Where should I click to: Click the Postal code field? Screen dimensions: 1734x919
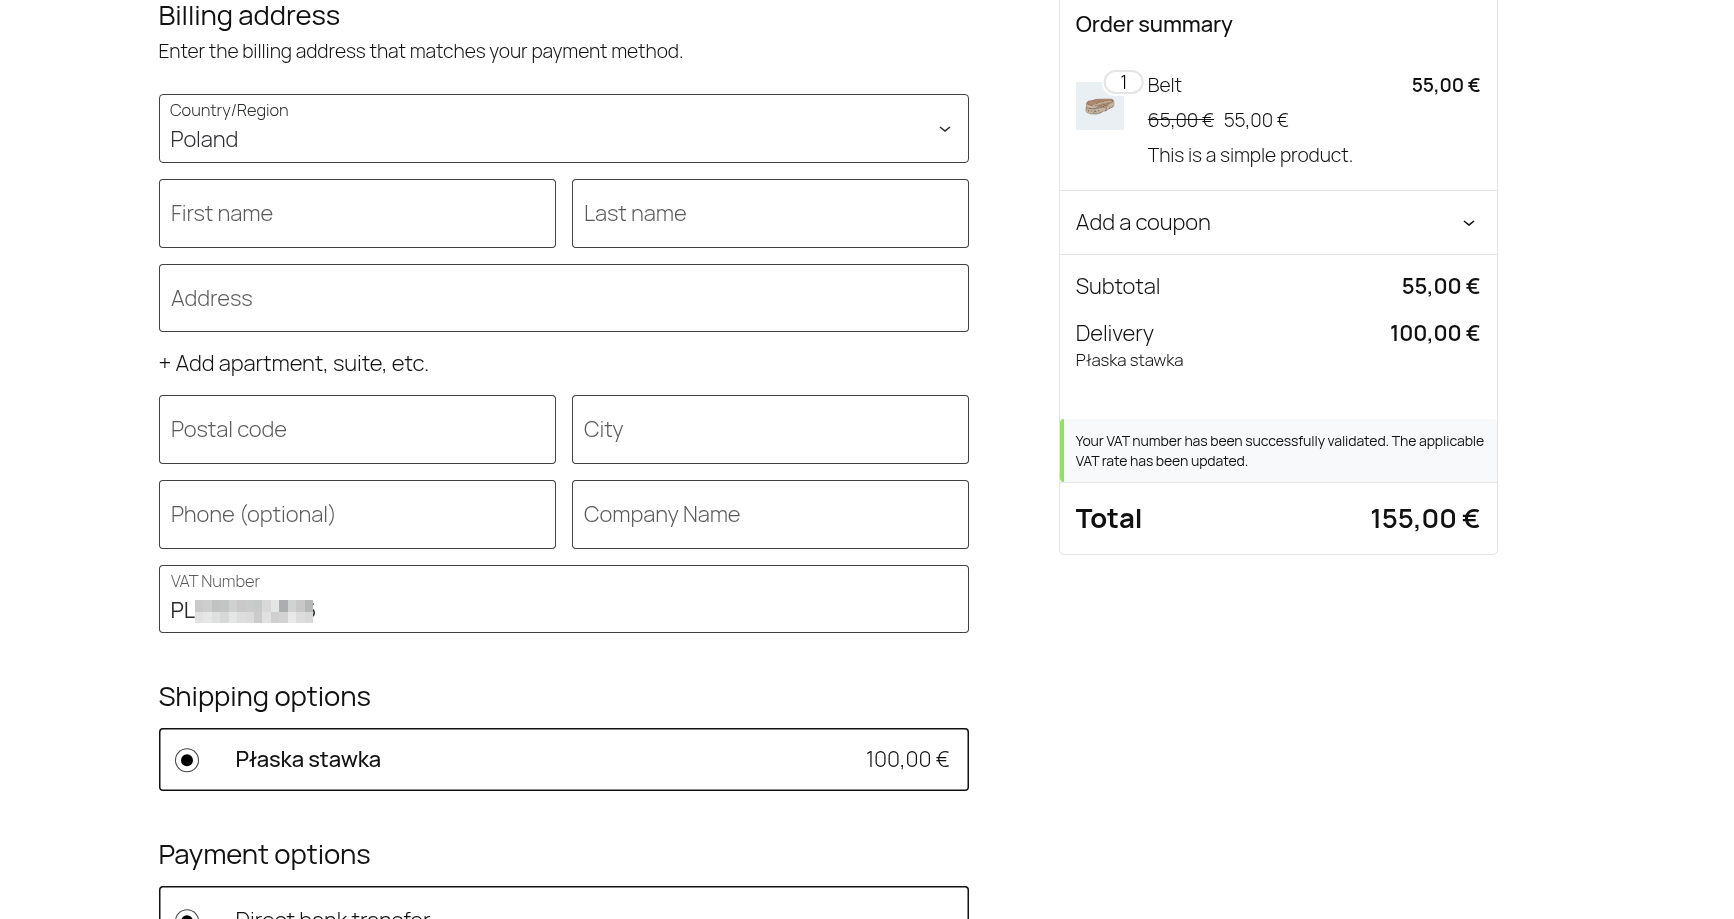click(357, 429)
